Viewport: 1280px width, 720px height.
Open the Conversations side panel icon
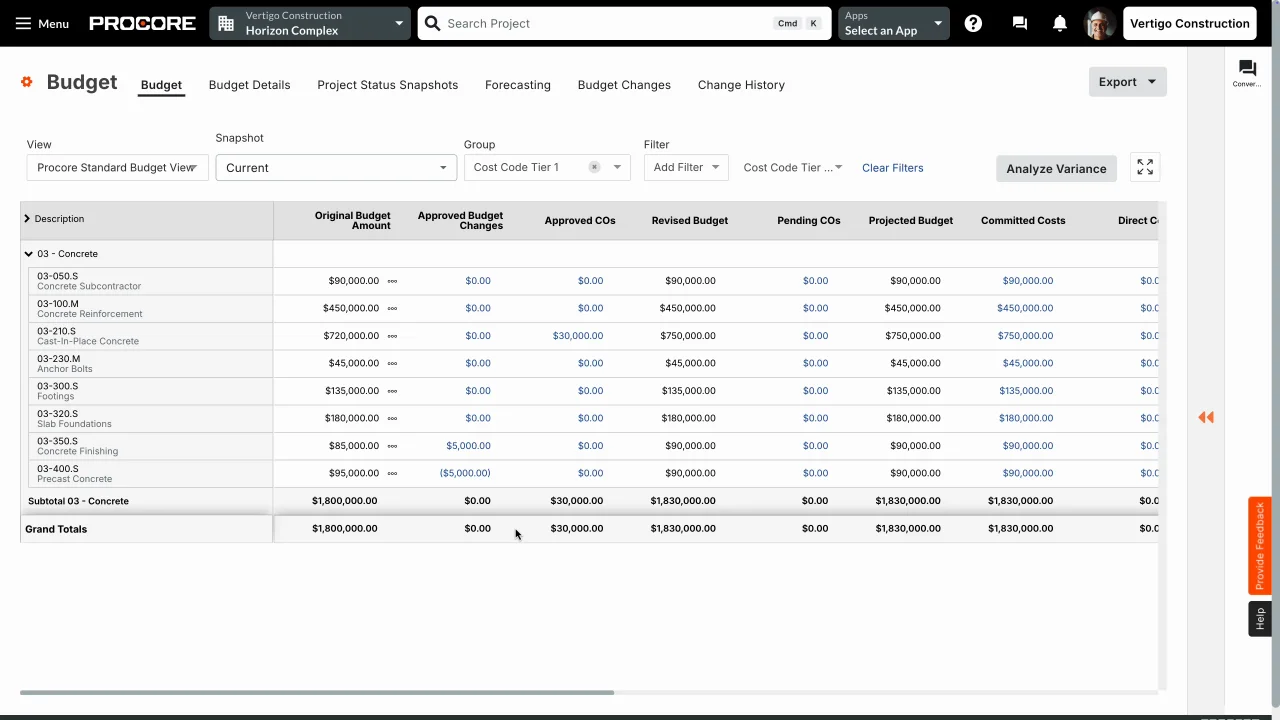tap(1246, 72)
